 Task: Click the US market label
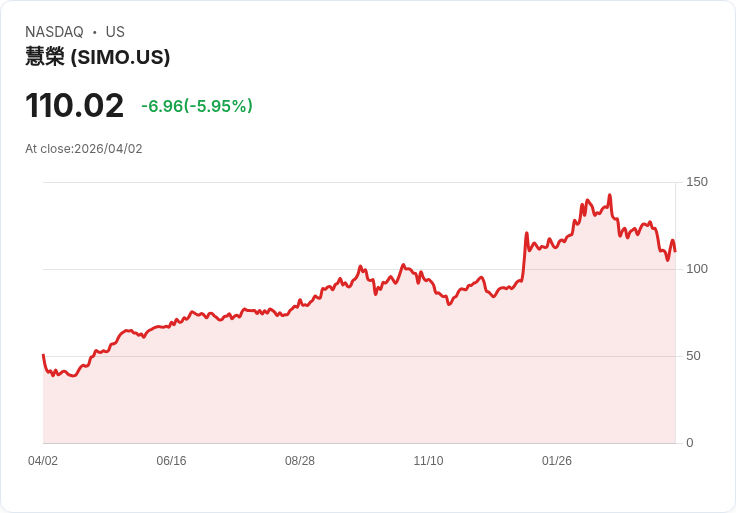click(115, 32)
